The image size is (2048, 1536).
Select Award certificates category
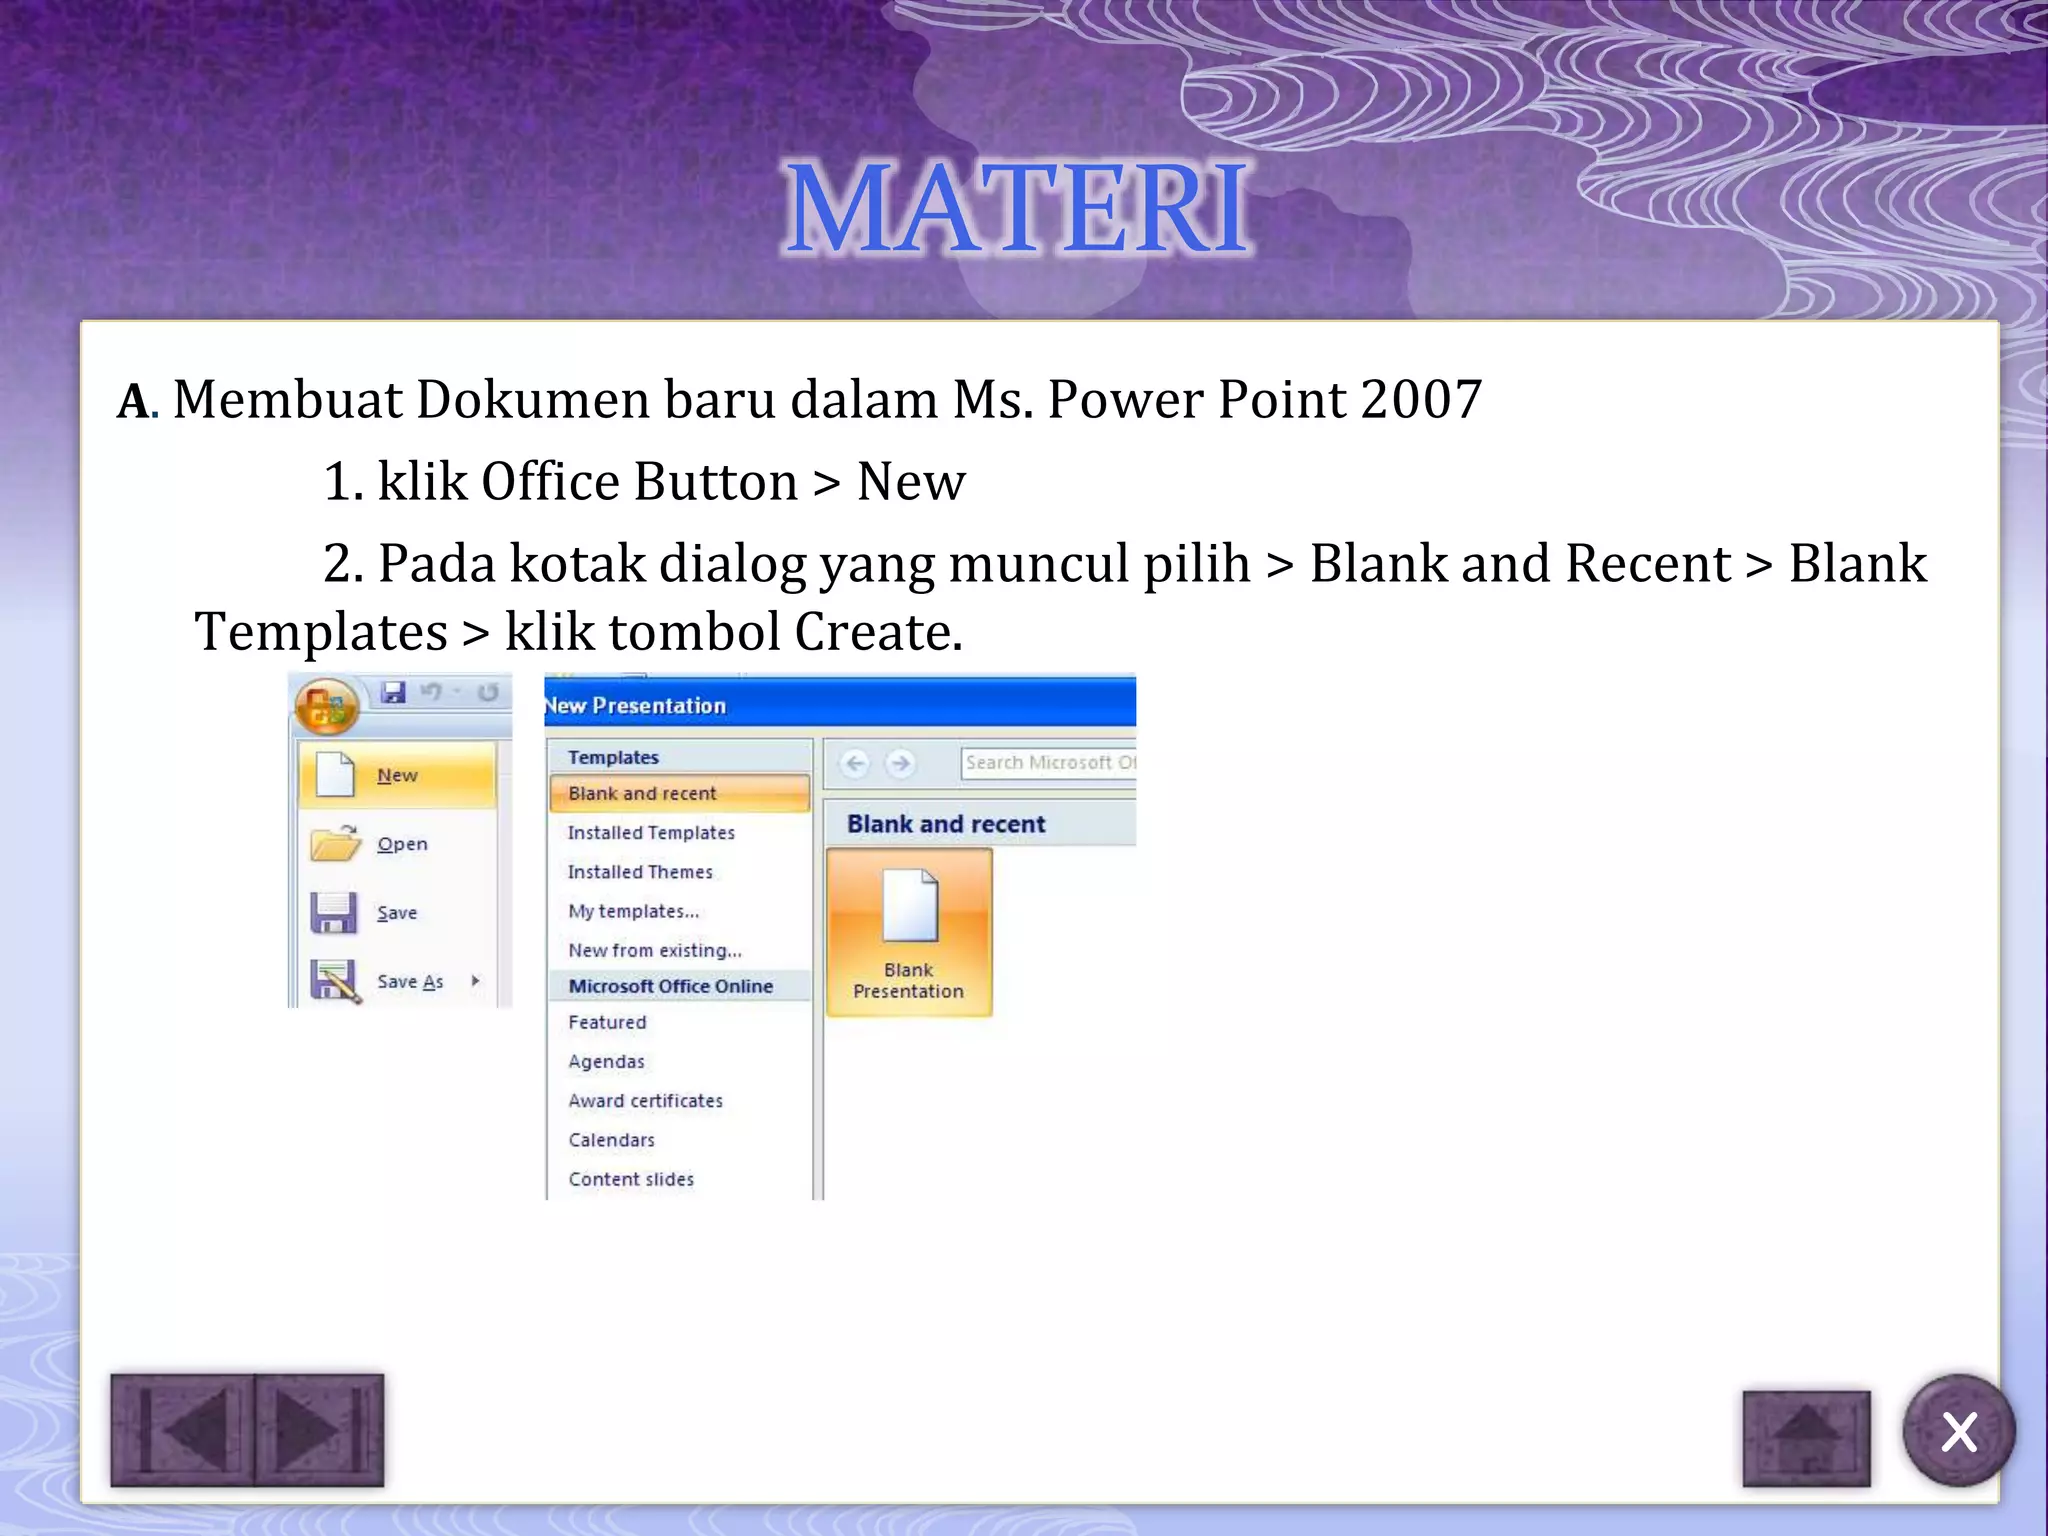[x=645, y=1101]
